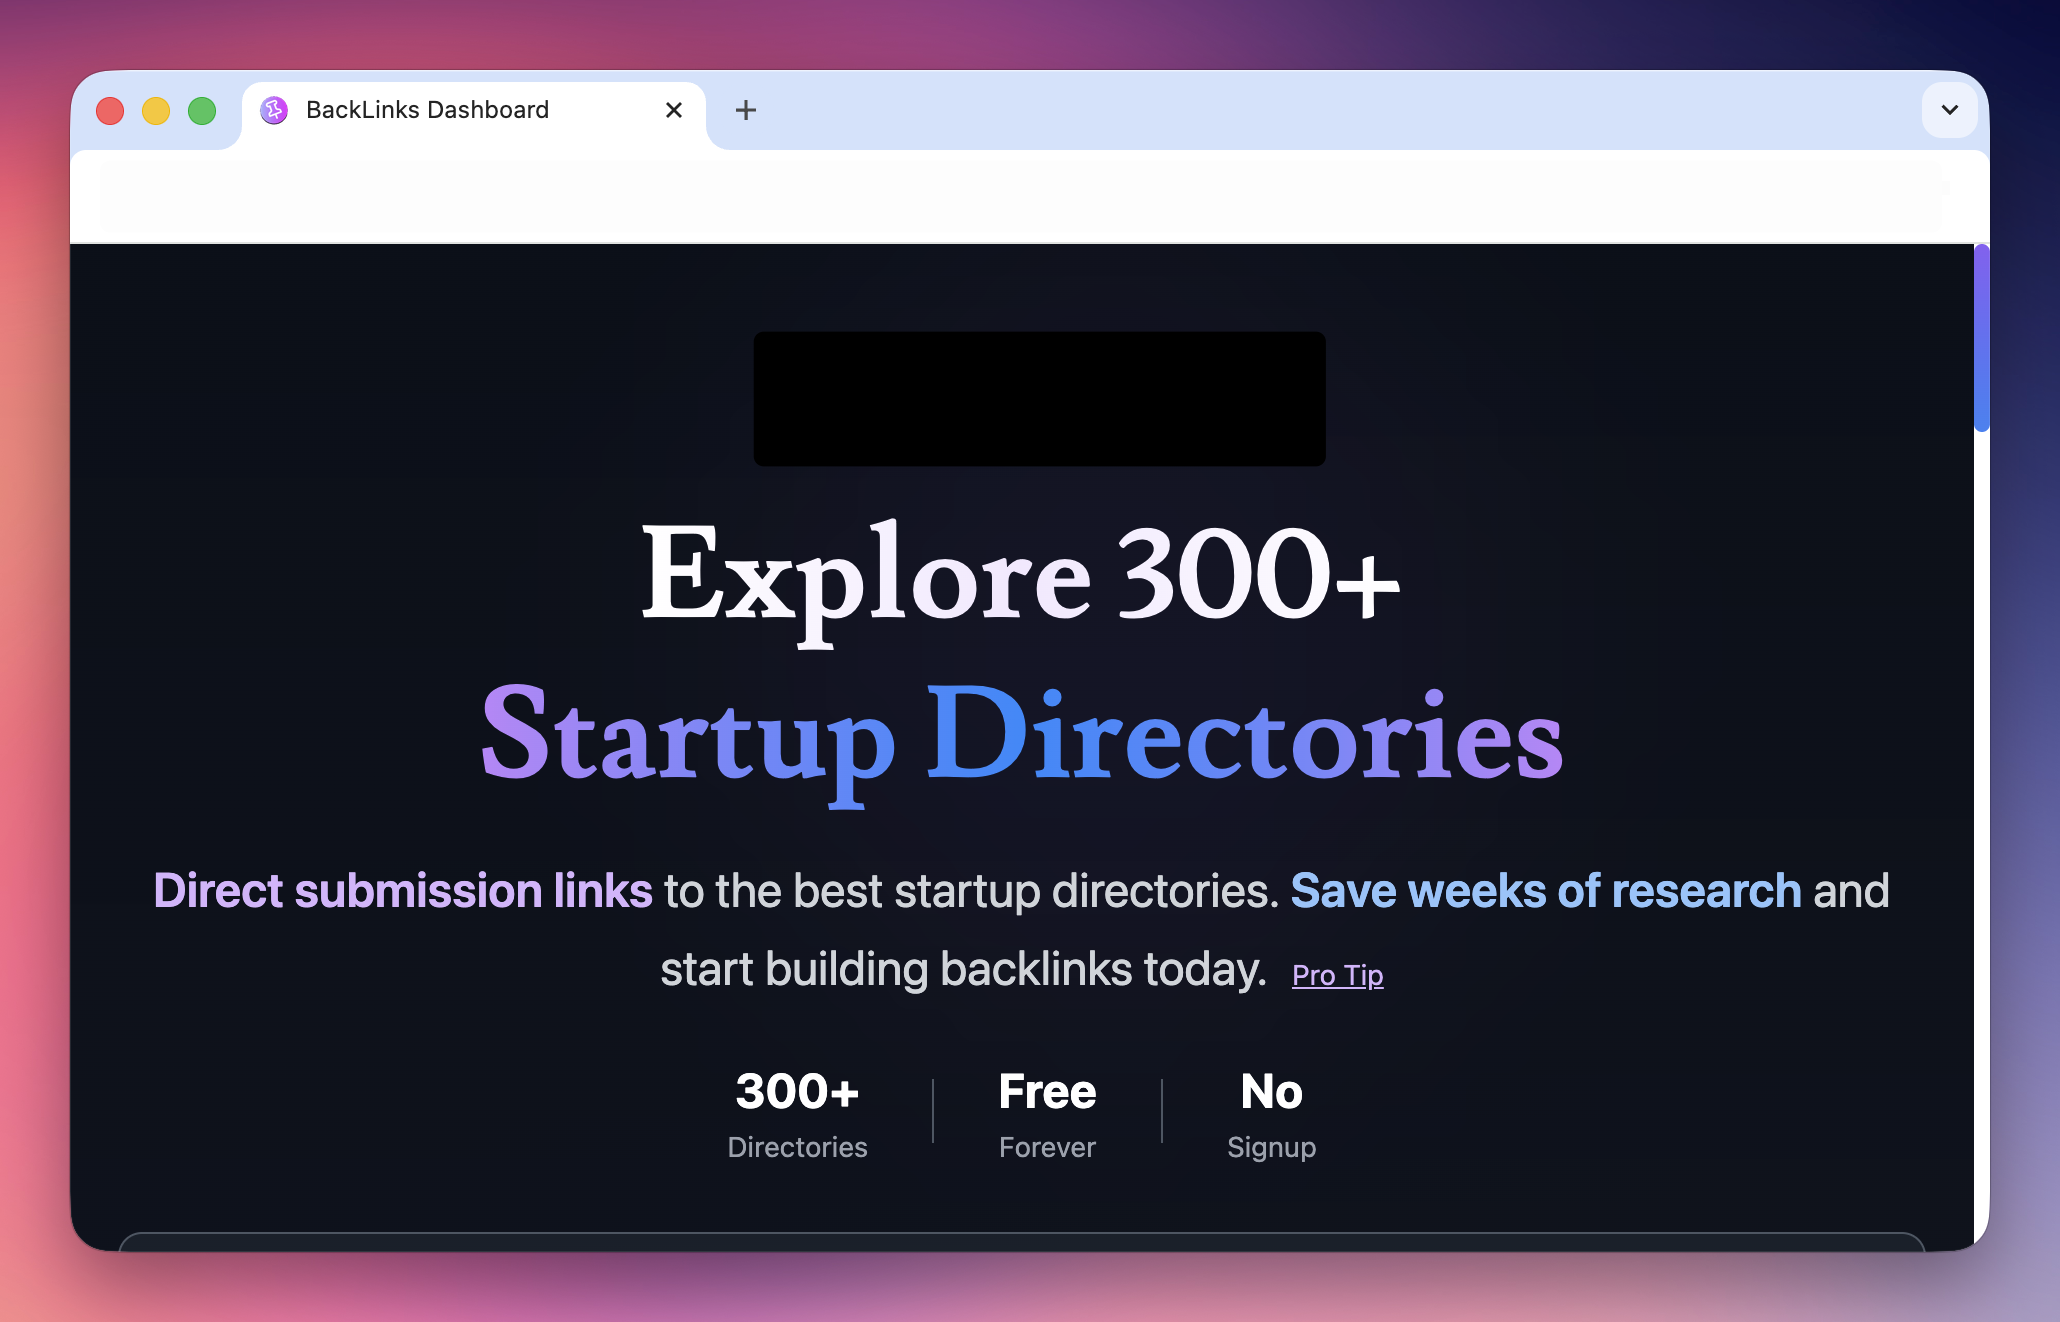Click the Save weeks of research highlighted text
The width and height of the screenshot is (2060, 1322).
click(1544, 890)
